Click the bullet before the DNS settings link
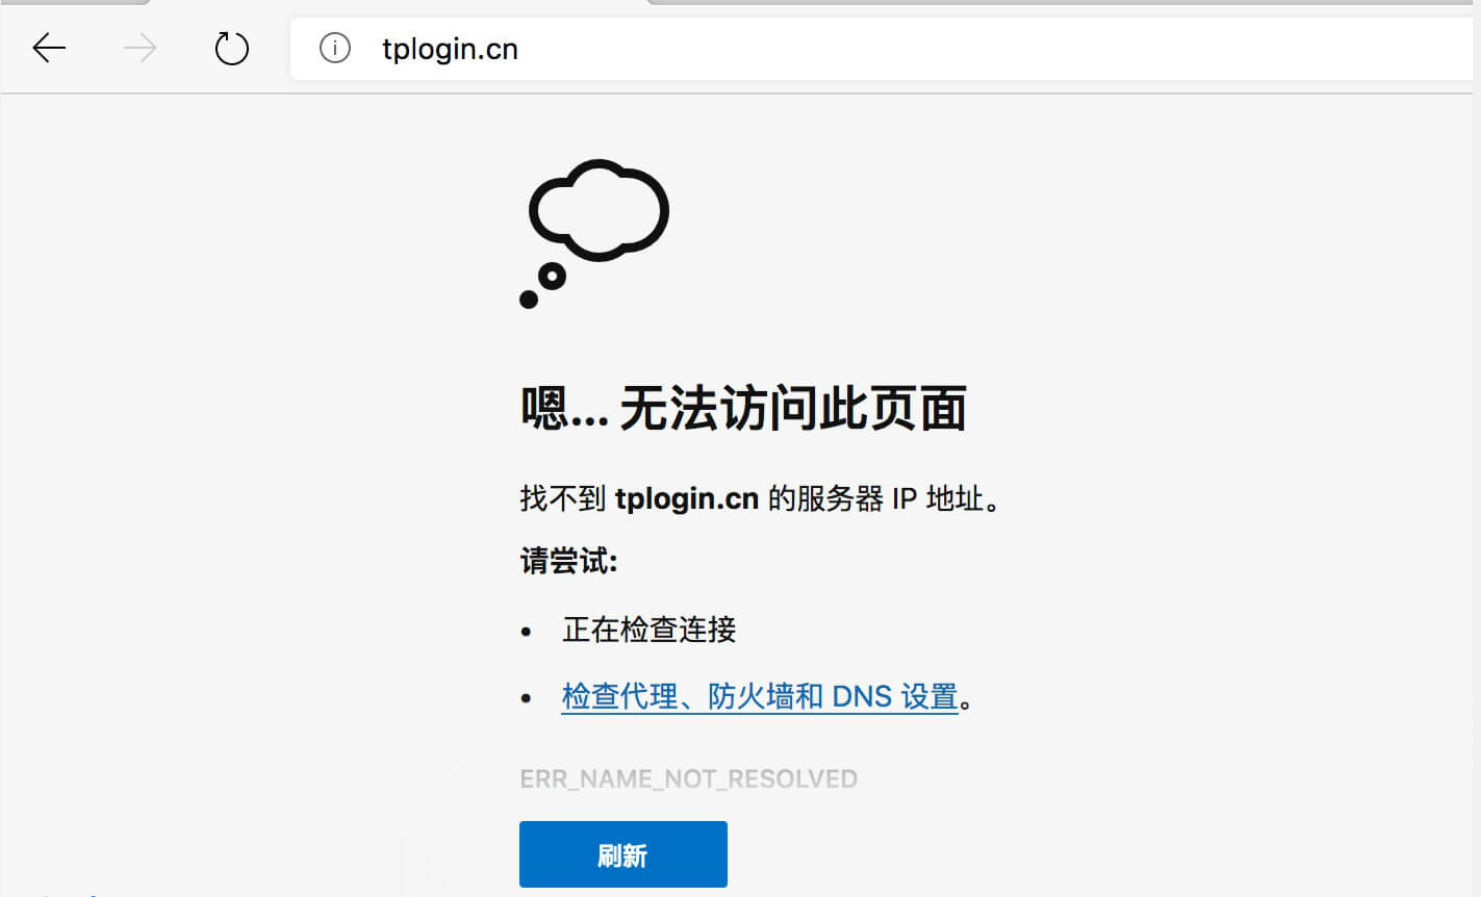 click(x=526, y=698)
